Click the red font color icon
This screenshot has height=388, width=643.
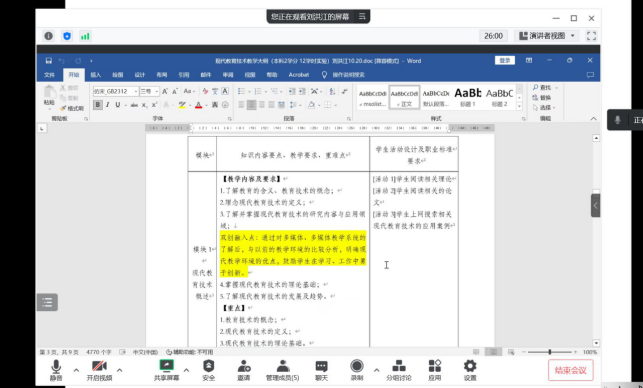[198, 105]
